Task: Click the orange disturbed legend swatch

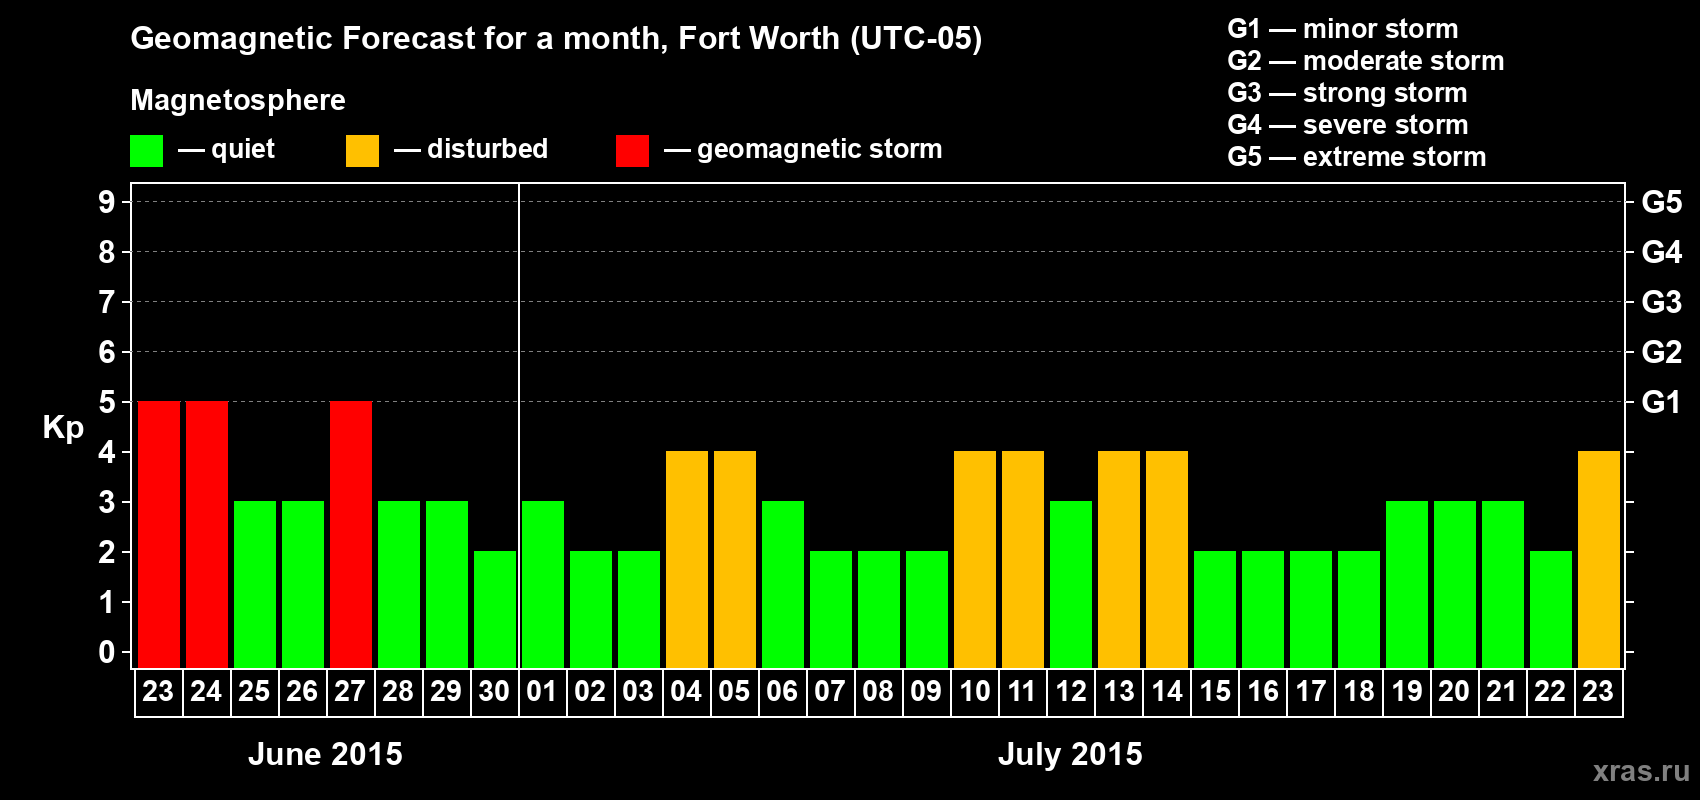Action: click(362, 151)
